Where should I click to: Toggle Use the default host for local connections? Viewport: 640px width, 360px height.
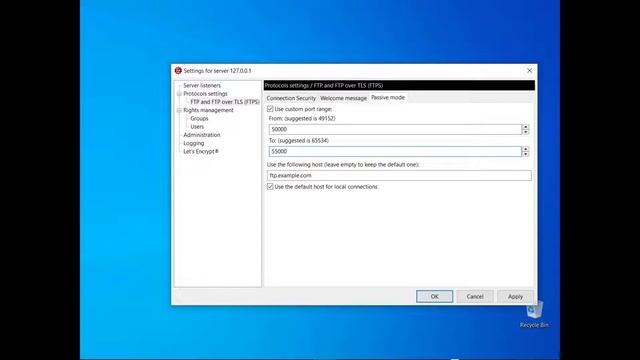[270, 187]
